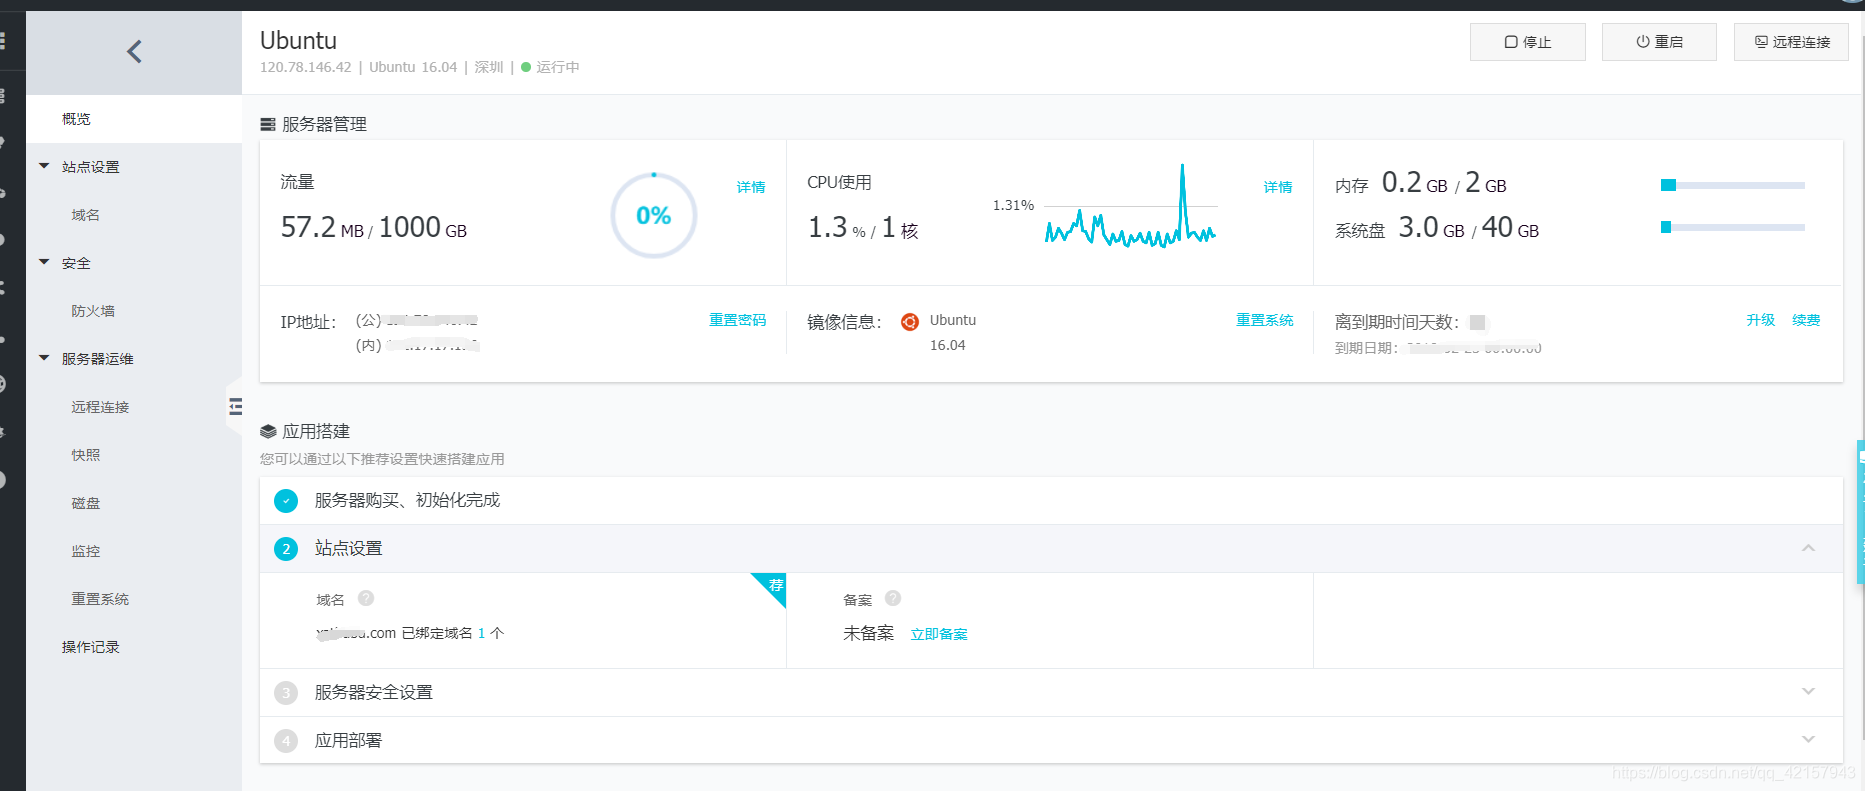Viewport: 1865px width, 791px height.
Task: Click the 未备案 status text
Action: pyautogui.click(x=868, y=633)
